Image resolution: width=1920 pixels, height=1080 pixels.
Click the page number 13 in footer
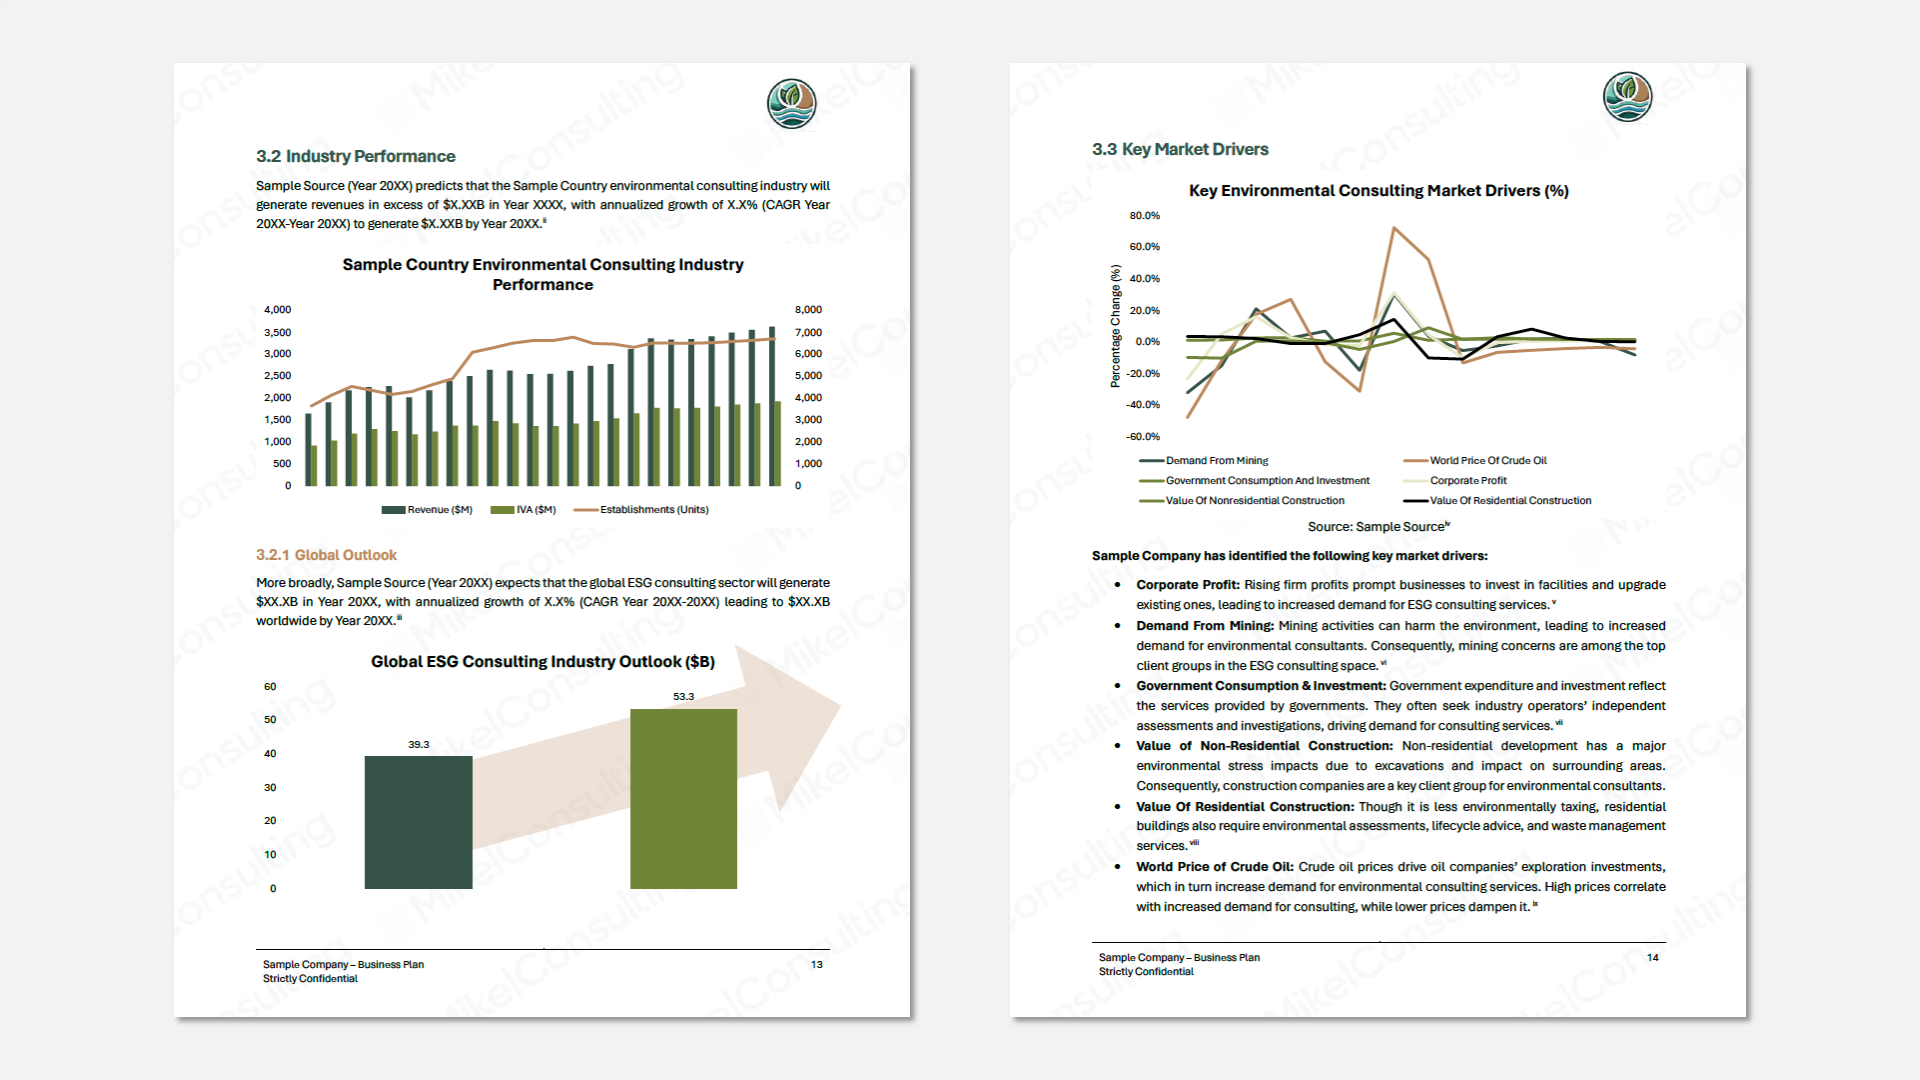point(817,965)
